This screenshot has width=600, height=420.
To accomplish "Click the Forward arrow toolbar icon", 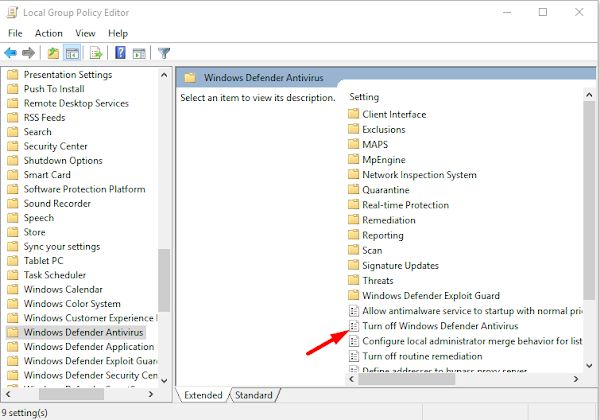I will (28, 53).
